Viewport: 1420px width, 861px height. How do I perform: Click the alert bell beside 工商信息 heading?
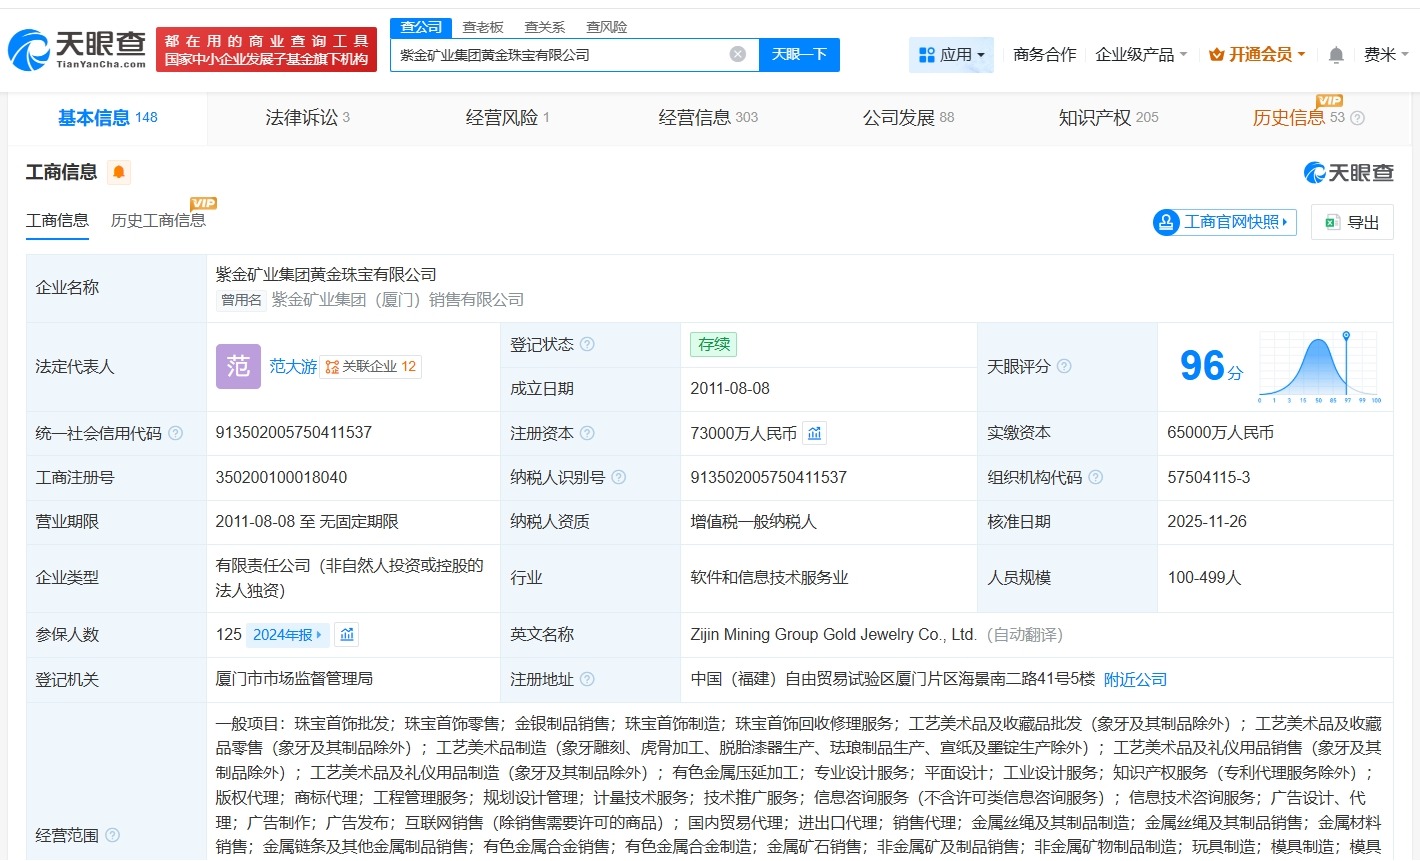point(118,172)
